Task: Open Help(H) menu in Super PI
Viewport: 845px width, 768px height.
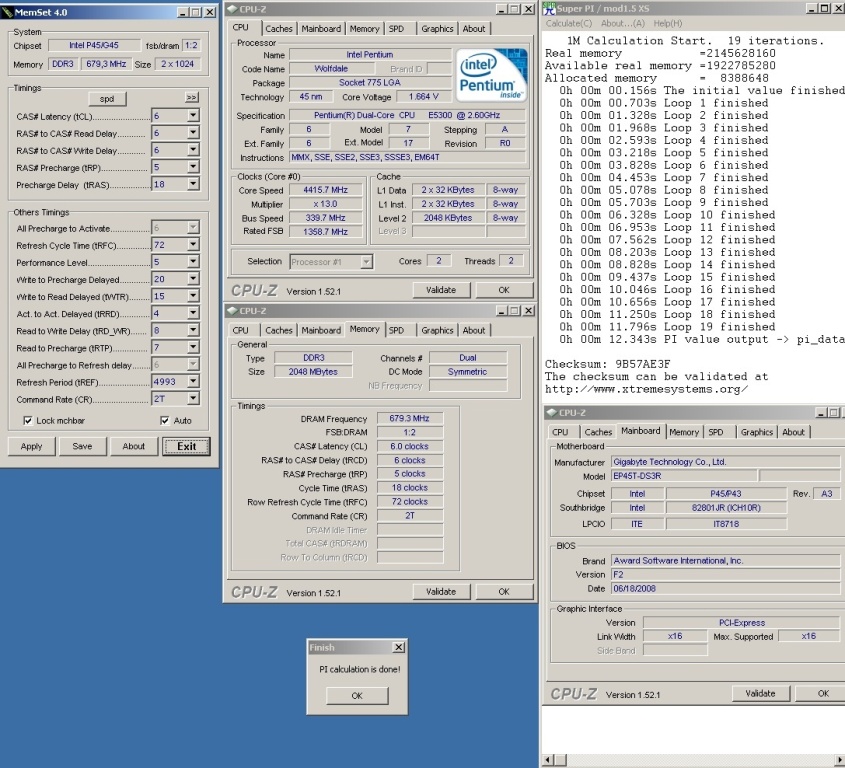Action: click(x=668, y=23)
